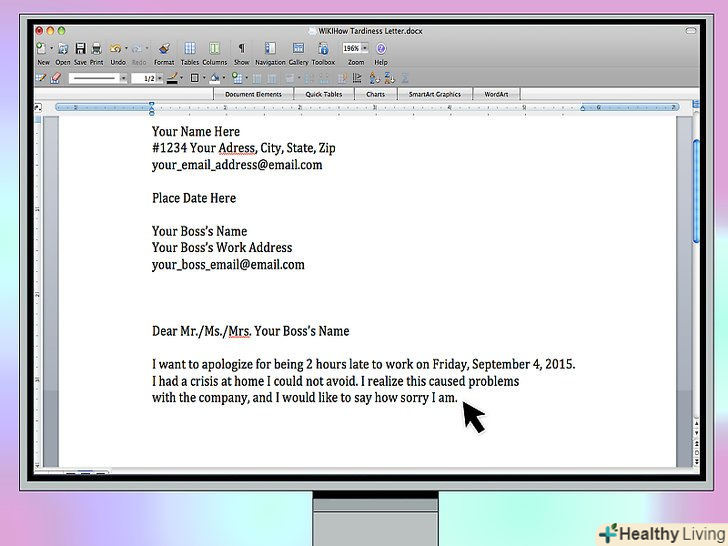Click the Quick Tables button
The height and width of the screenshot is (546, 728).
pos(322,95)
